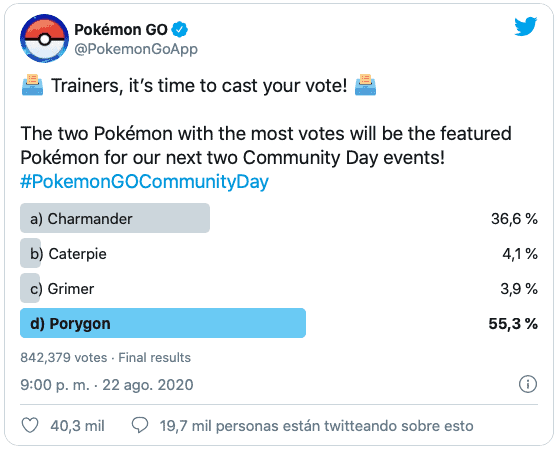
Task: Open the Pokémon GO Poké Ball avatar
Action: click(x=44, y=38)
